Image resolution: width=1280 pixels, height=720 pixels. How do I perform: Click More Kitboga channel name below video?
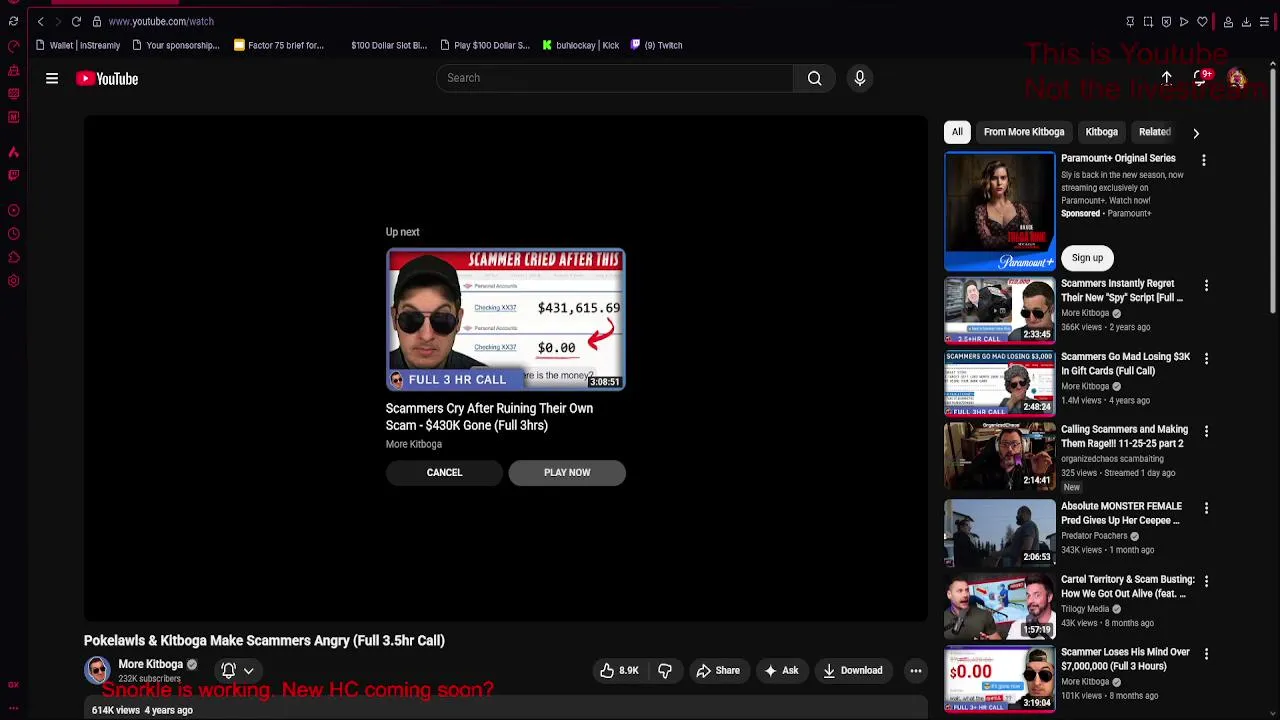click(151, 664)
